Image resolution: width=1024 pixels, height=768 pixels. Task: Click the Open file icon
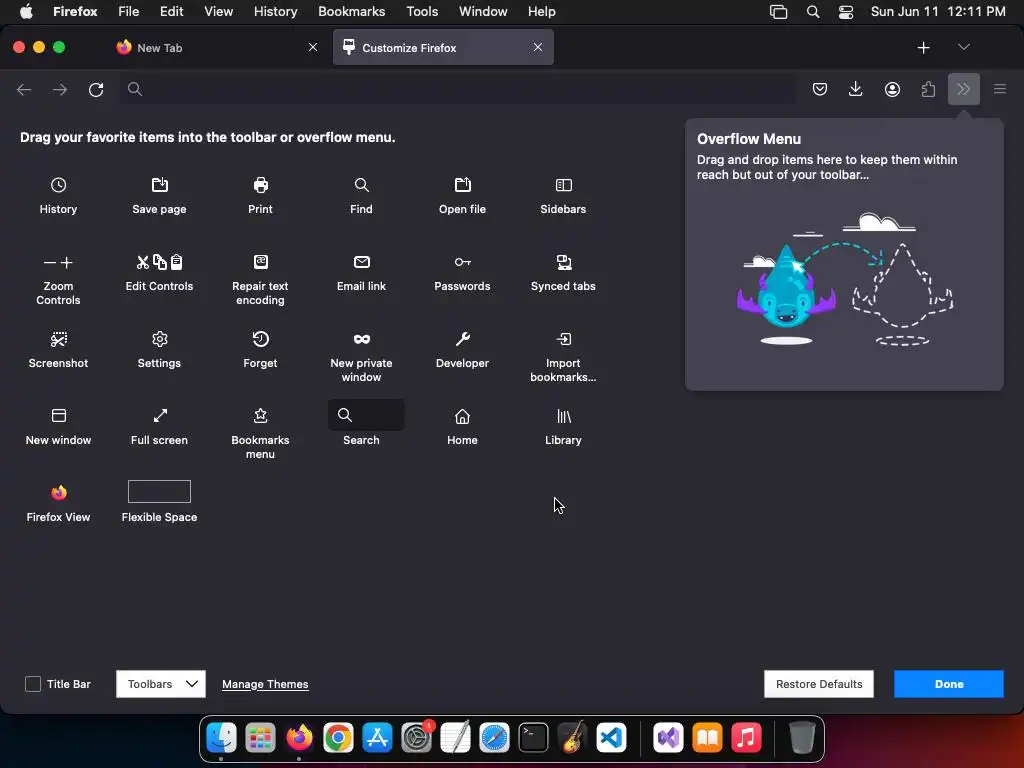point(462,185)
